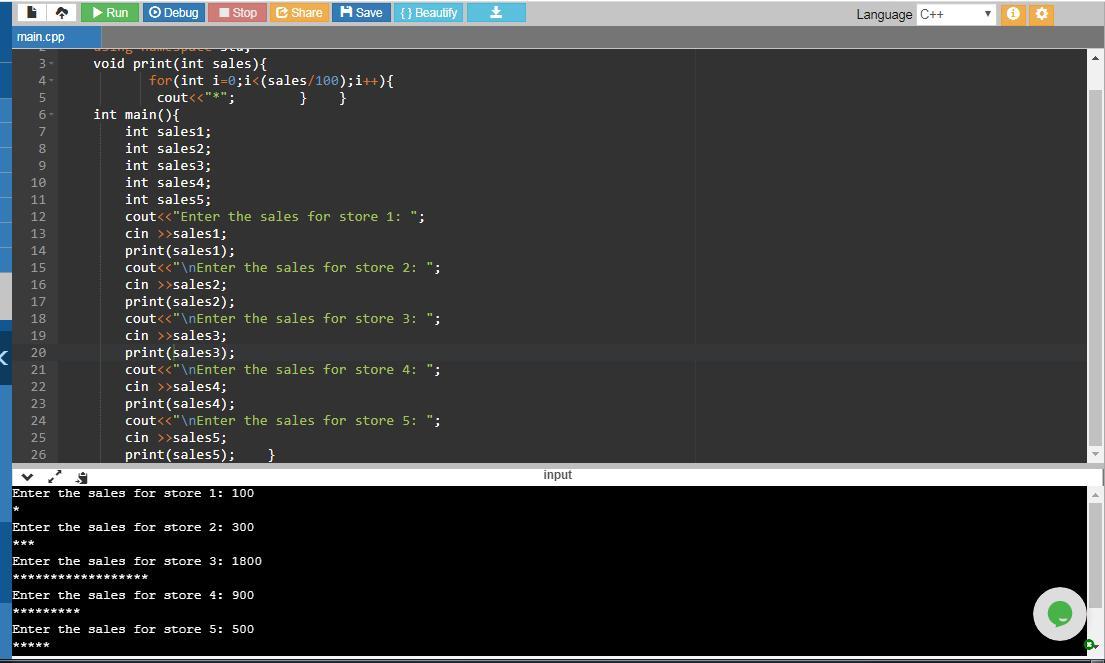This screenshot has width=1105, height=663.
Task: Click the copy console output icon
Action: (x=82, y=477)
